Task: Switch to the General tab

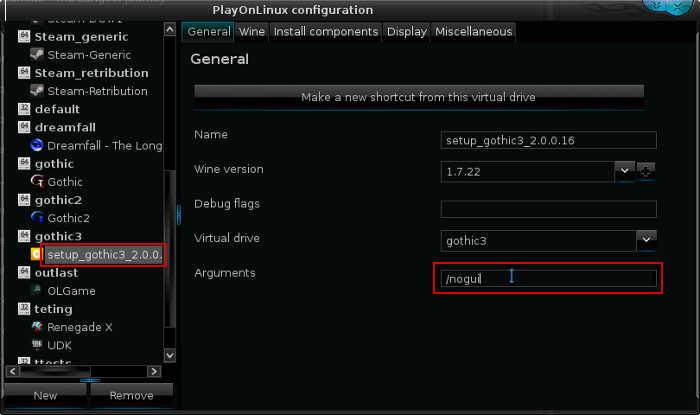Action: [208, 32]
